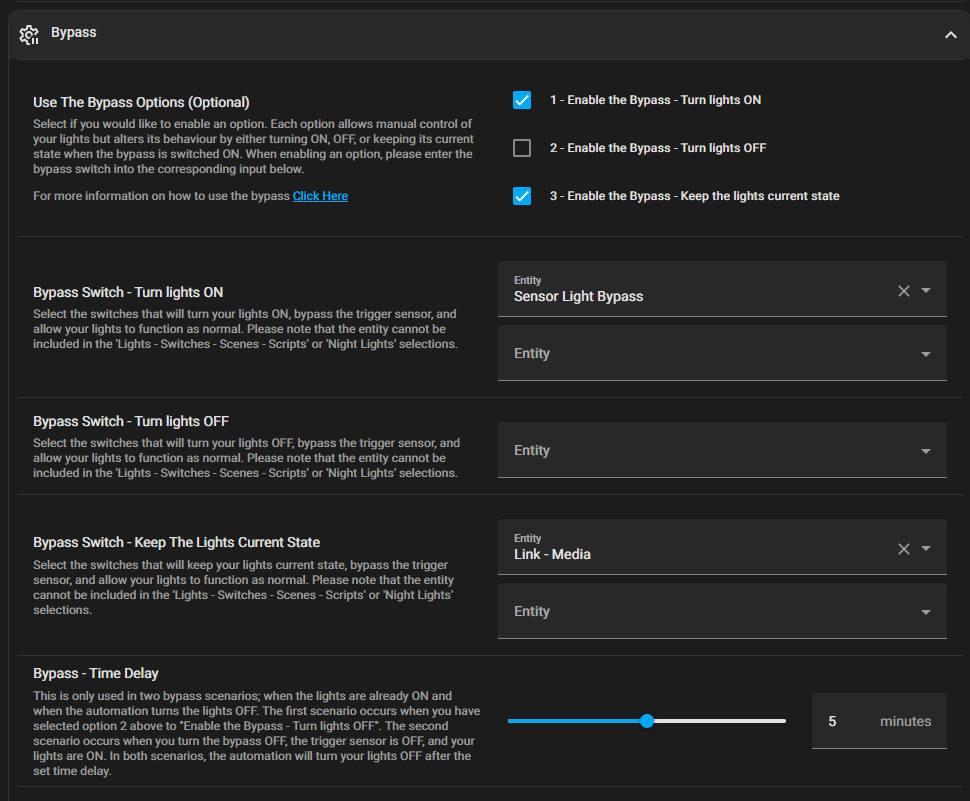Click the slider track right of handle

719,721
